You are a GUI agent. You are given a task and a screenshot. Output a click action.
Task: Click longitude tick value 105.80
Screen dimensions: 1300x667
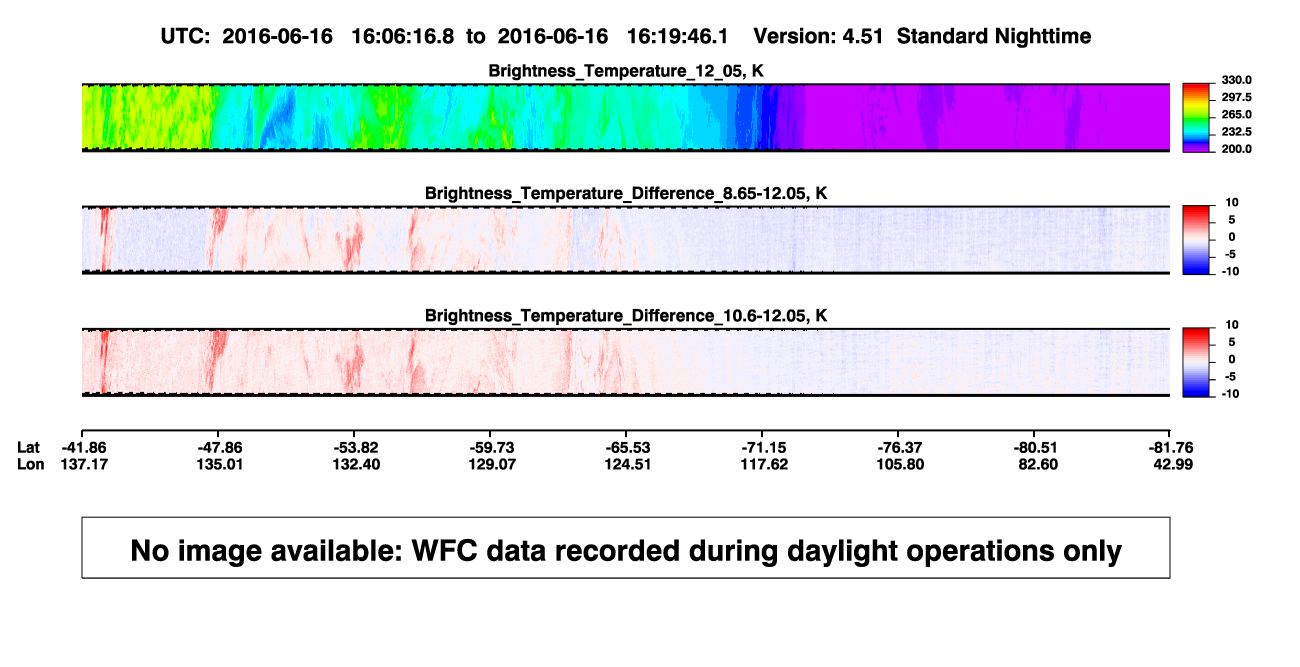(898, 464)
